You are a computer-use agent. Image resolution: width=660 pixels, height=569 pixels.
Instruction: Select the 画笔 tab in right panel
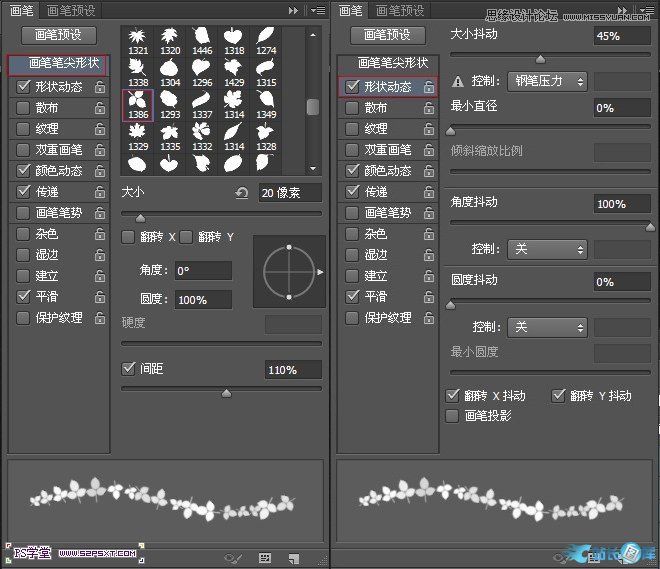coord(350,10)
